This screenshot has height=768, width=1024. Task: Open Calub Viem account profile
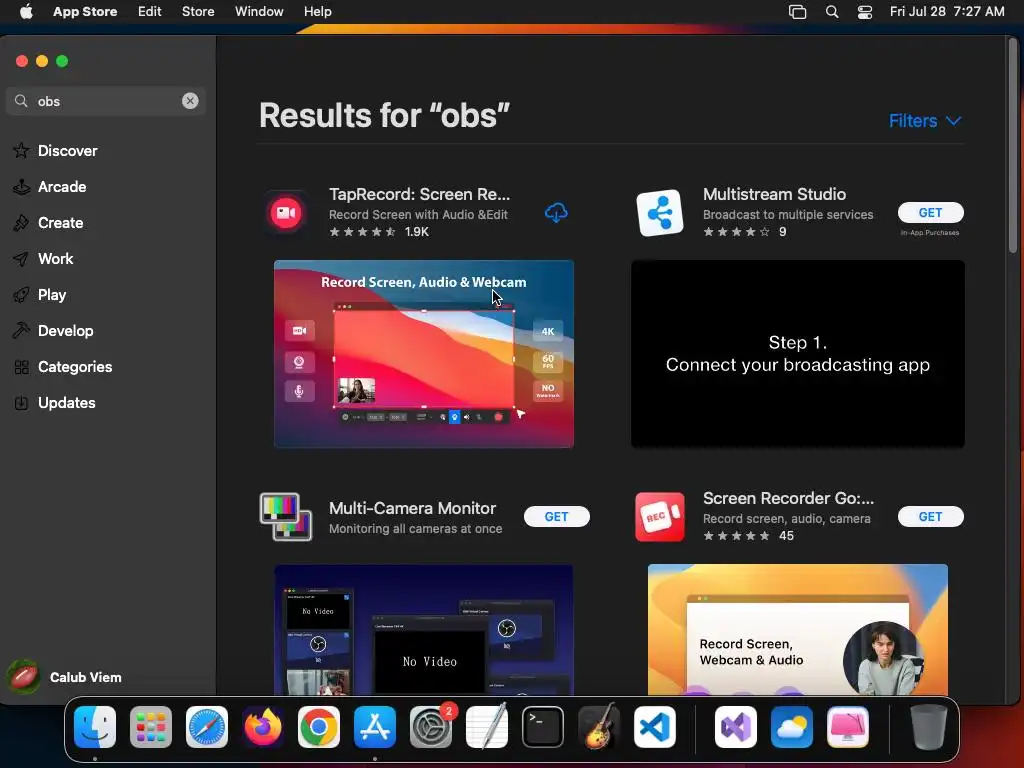(65, 677)
